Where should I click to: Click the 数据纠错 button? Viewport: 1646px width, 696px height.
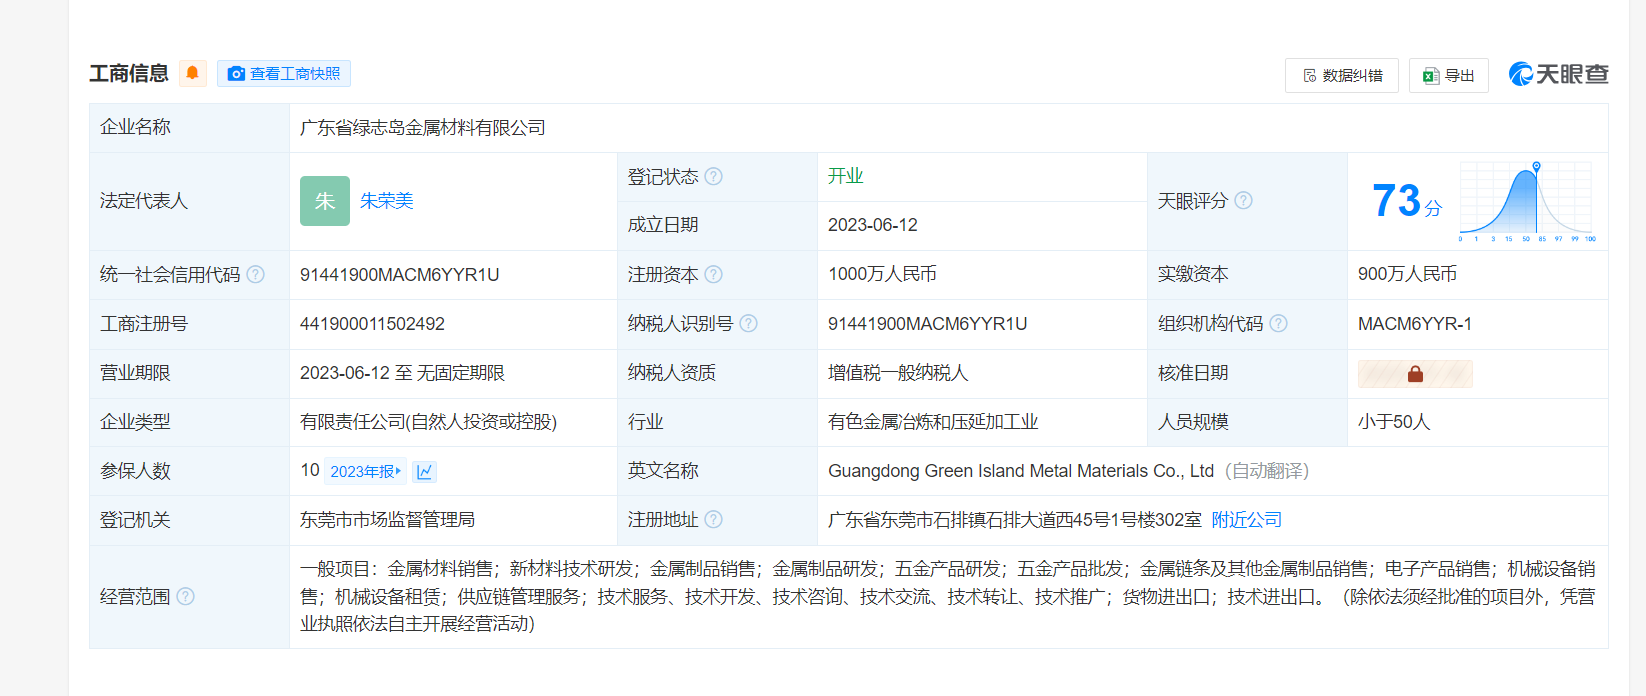pyautogui.click(x=1342, y=75)
